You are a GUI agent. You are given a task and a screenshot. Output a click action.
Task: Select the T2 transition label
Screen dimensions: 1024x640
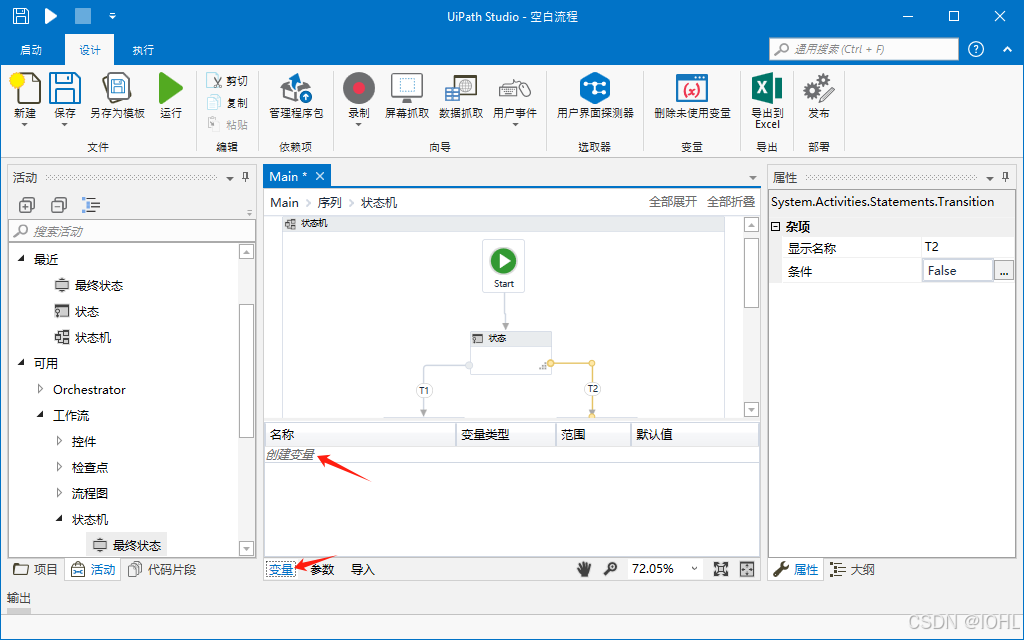(x=592, y=388)
